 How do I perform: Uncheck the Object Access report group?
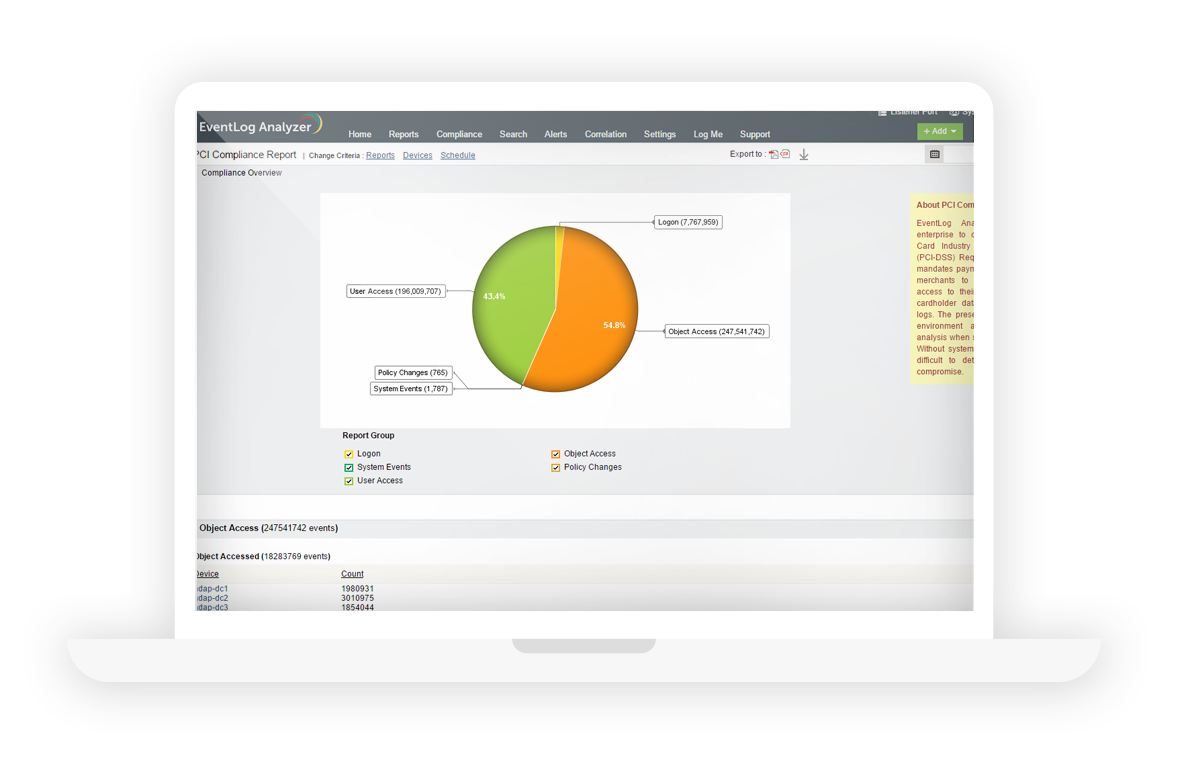556,454
